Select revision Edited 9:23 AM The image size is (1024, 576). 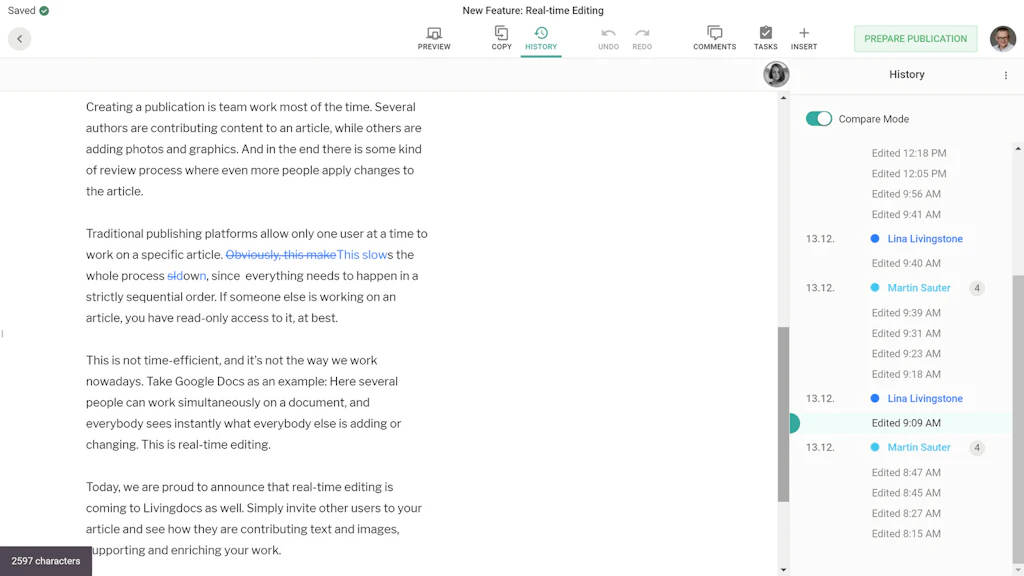point(906,353)
